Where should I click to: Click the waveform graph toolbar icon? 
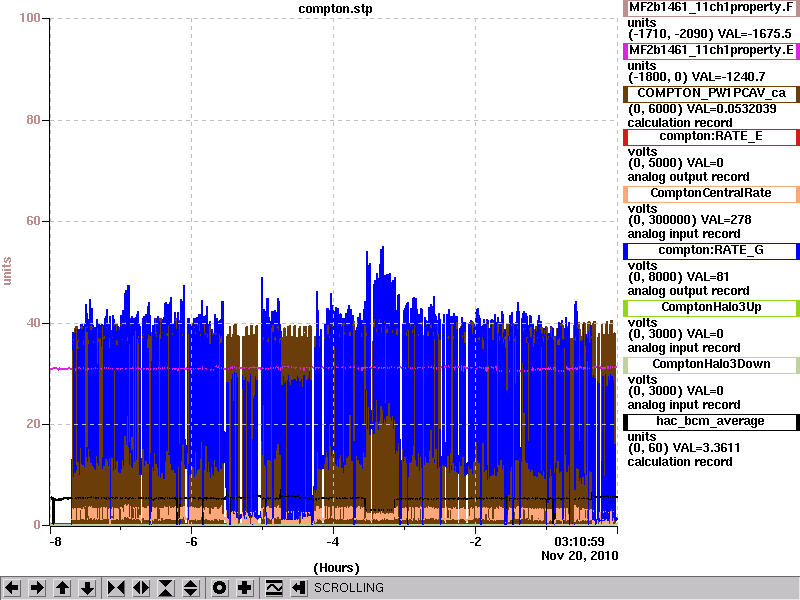tap(274, 588)
